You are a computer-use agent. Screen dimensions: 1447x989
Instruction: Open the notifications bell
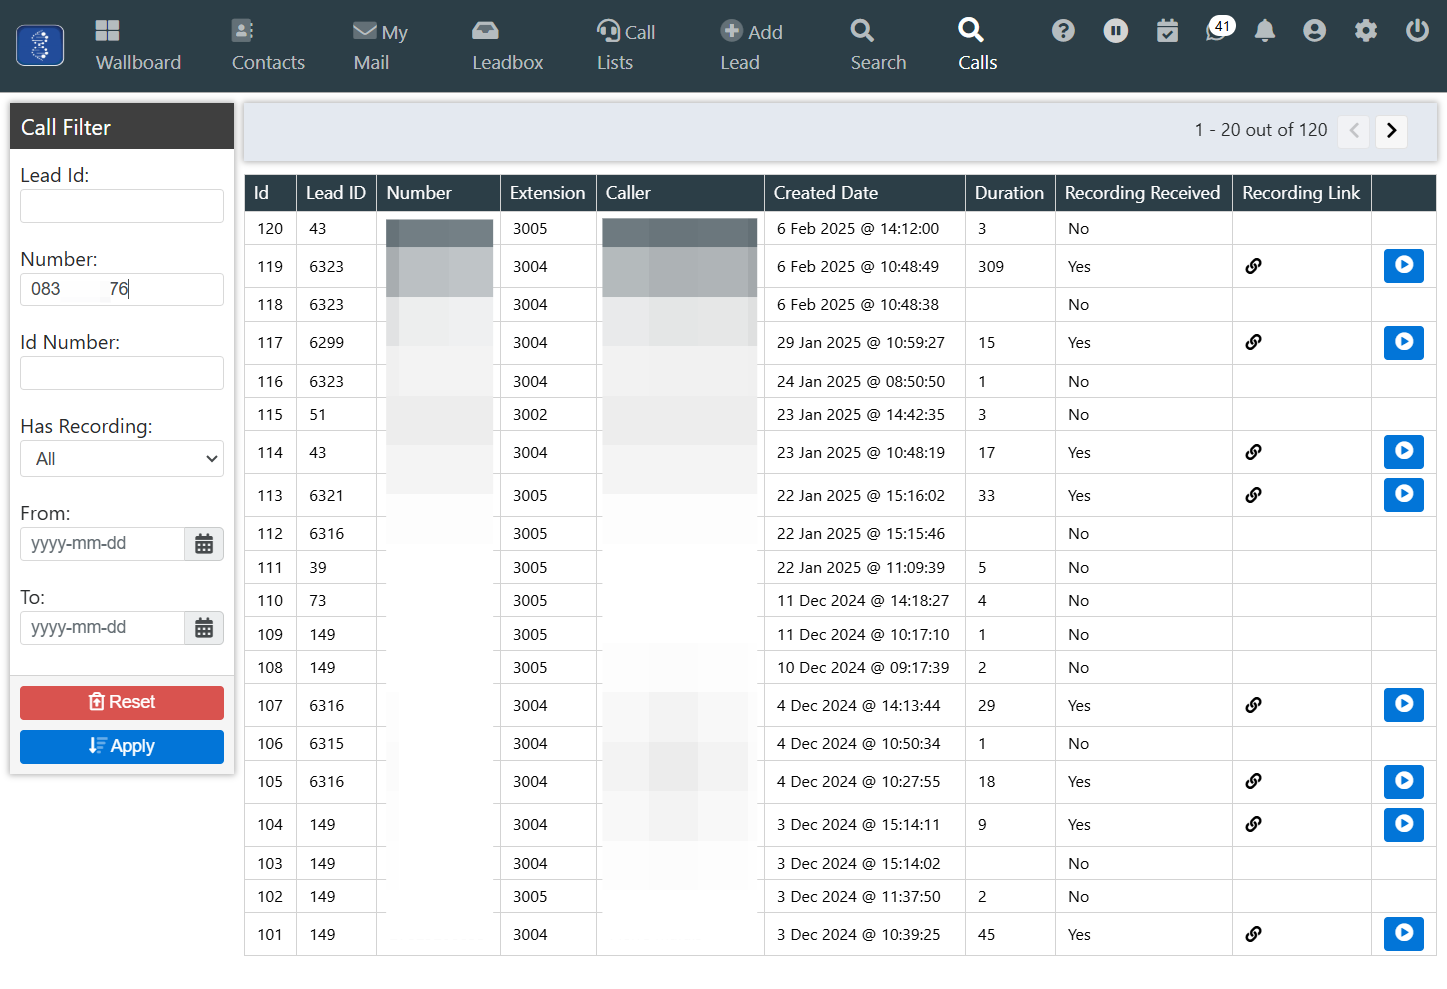coord(1265,31)
